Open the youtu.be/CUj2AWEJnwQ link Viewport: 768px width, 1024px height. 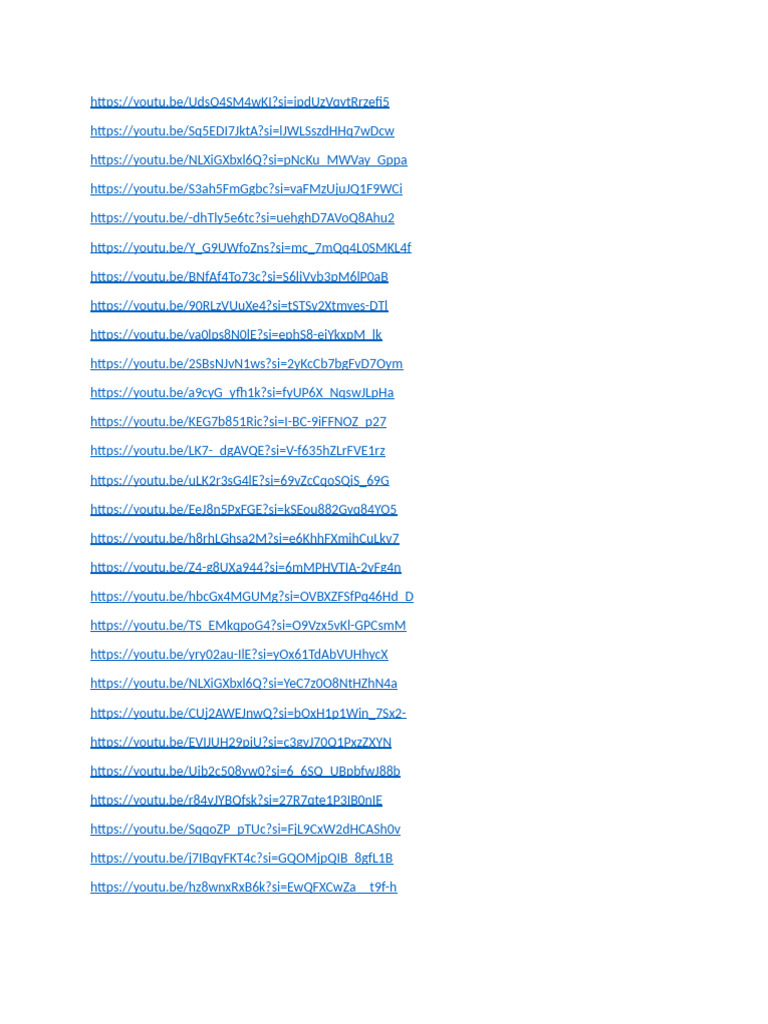click(248, 713)
